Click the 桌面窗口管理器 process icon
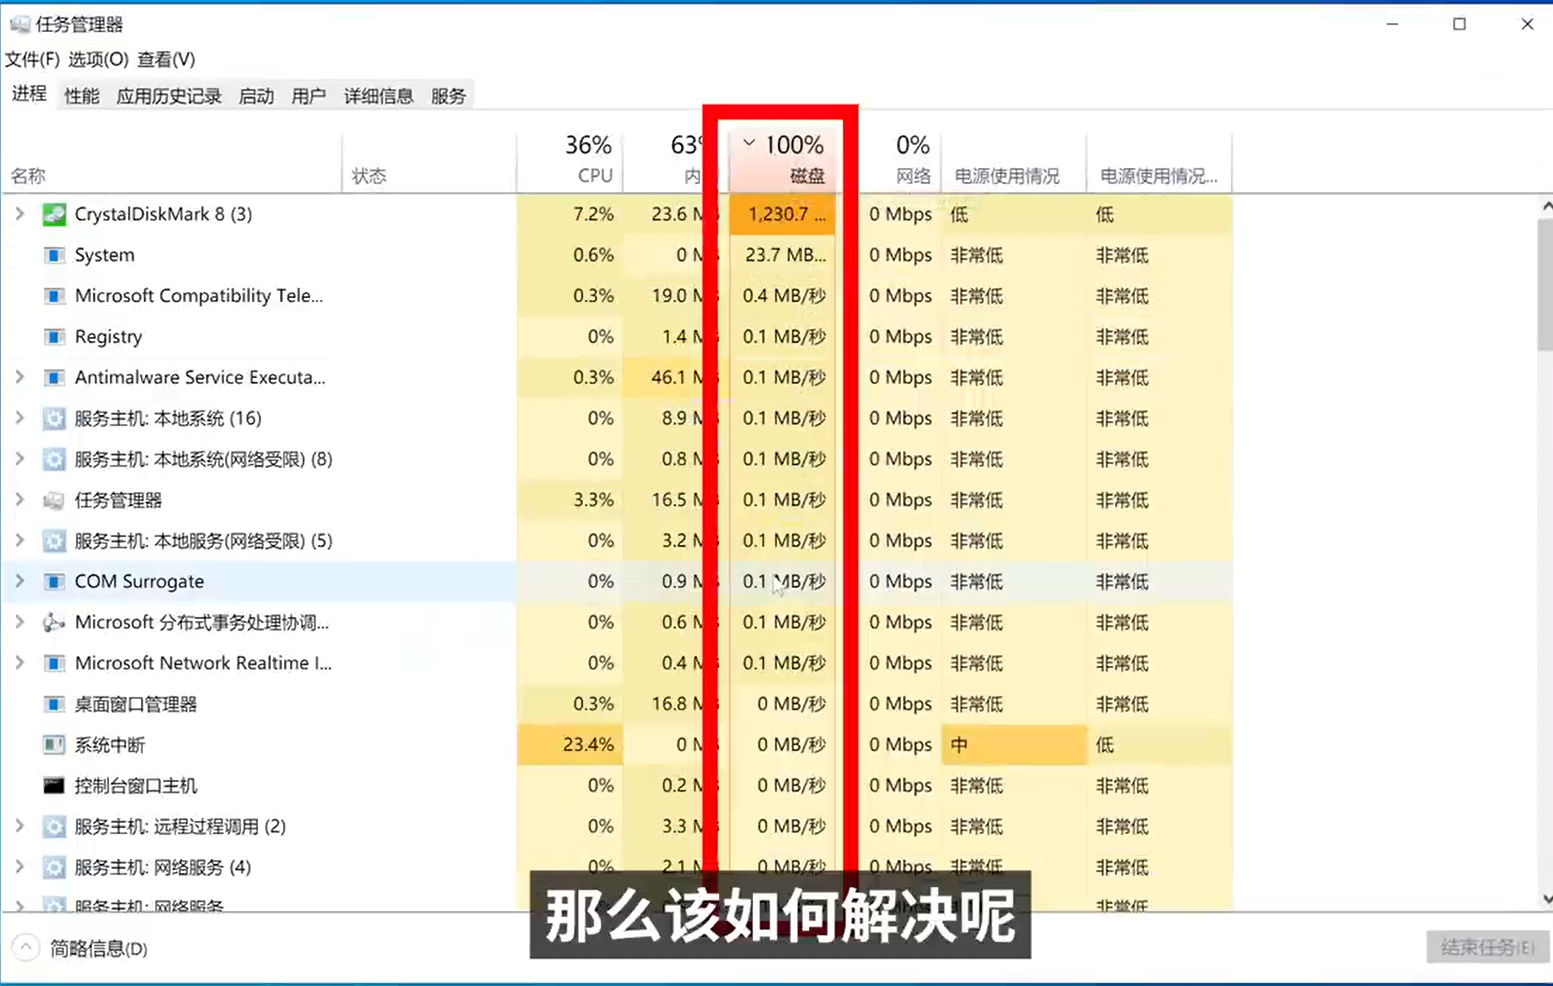The width and height of the screenshot is (1553, 986). point(54,704)
